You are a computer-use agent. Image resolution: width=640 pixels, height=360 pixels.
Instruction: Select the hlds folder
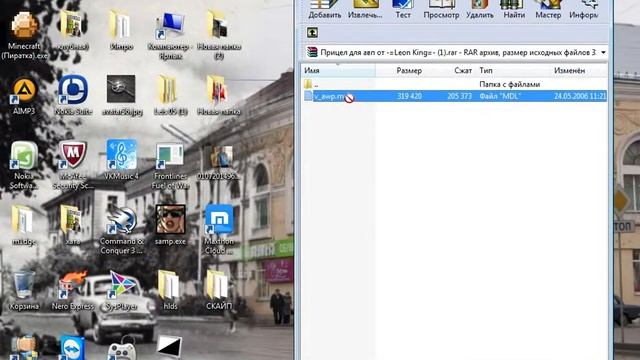pyautogui.click(x=170, y=290)
